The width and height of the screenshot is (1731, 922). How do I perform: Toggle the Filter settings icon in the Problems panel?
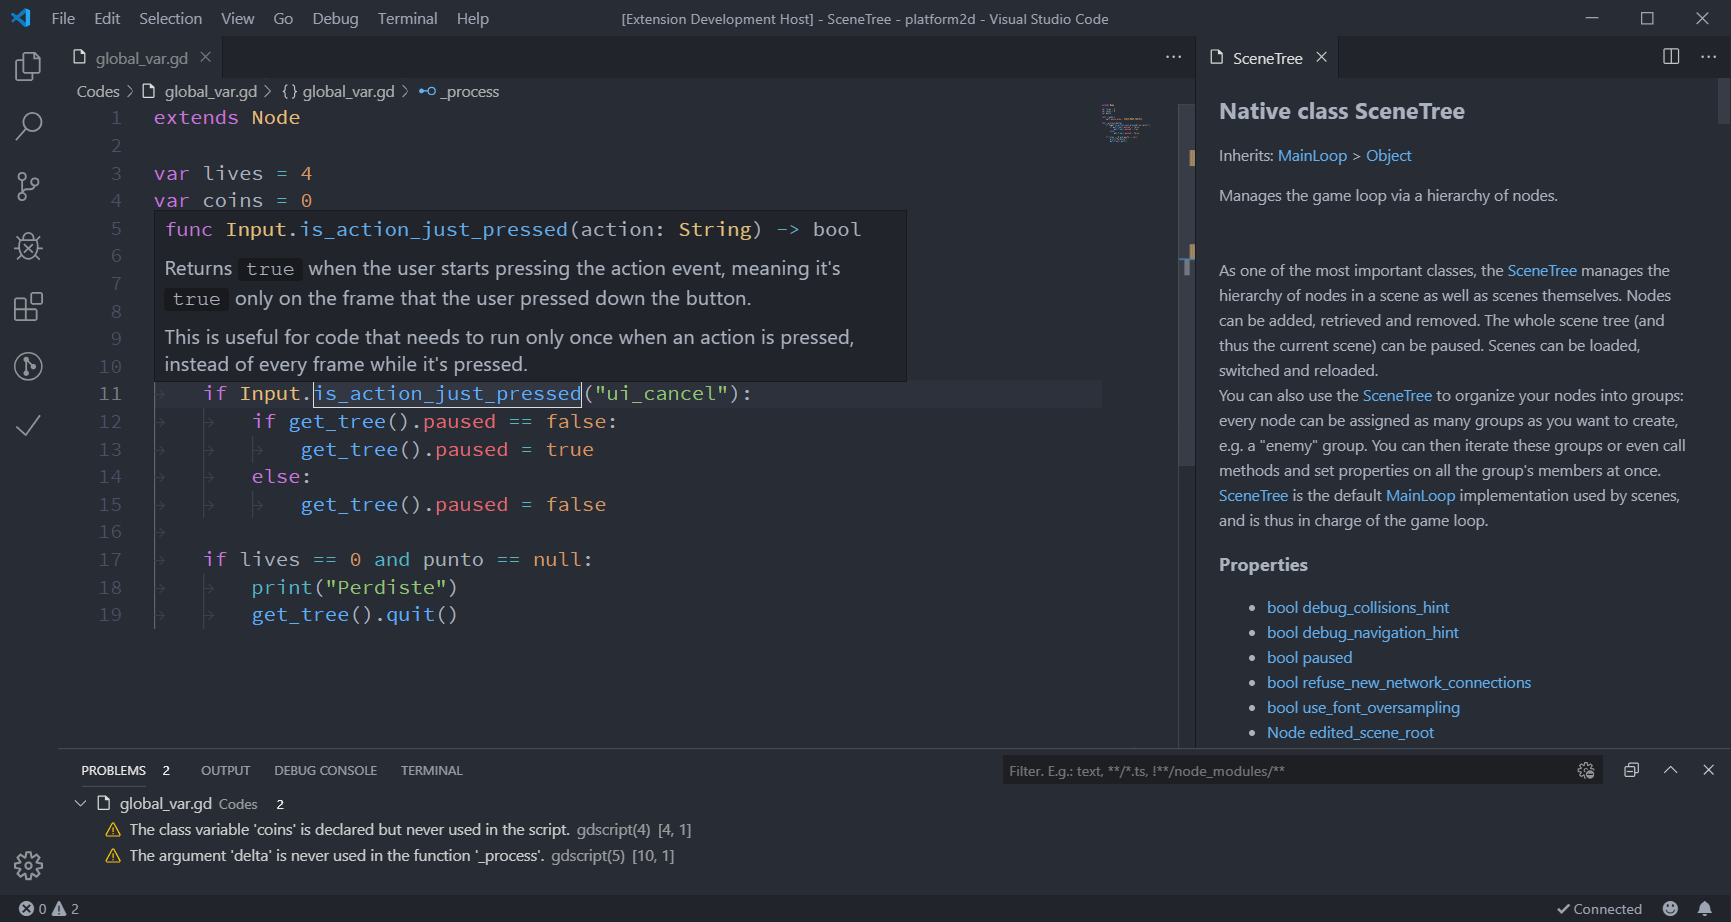tap(1586, 770)
